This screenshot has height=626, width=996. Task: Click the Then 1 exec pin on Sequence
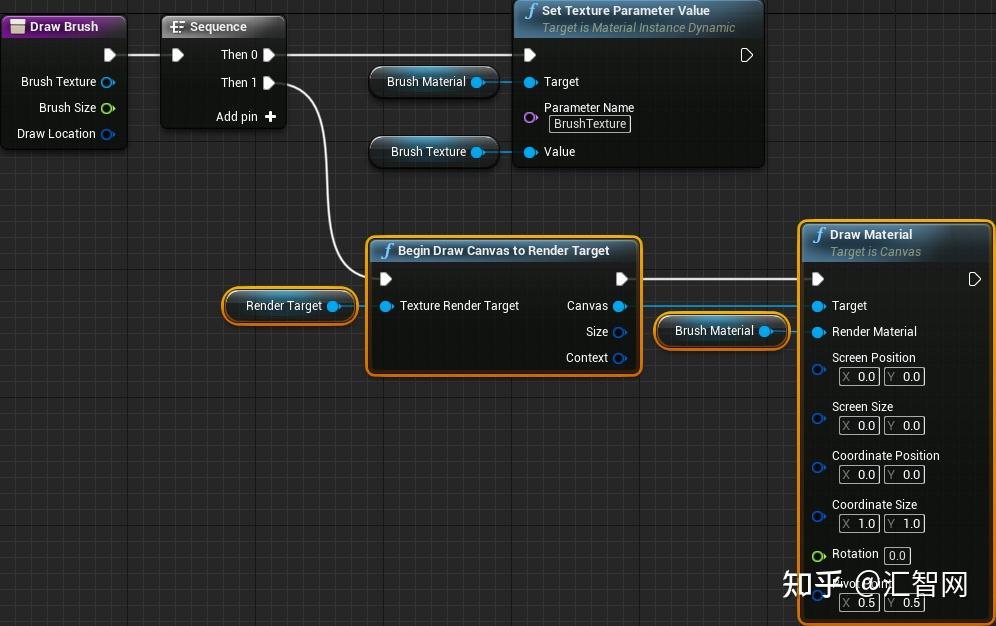[x=267, y=83]
